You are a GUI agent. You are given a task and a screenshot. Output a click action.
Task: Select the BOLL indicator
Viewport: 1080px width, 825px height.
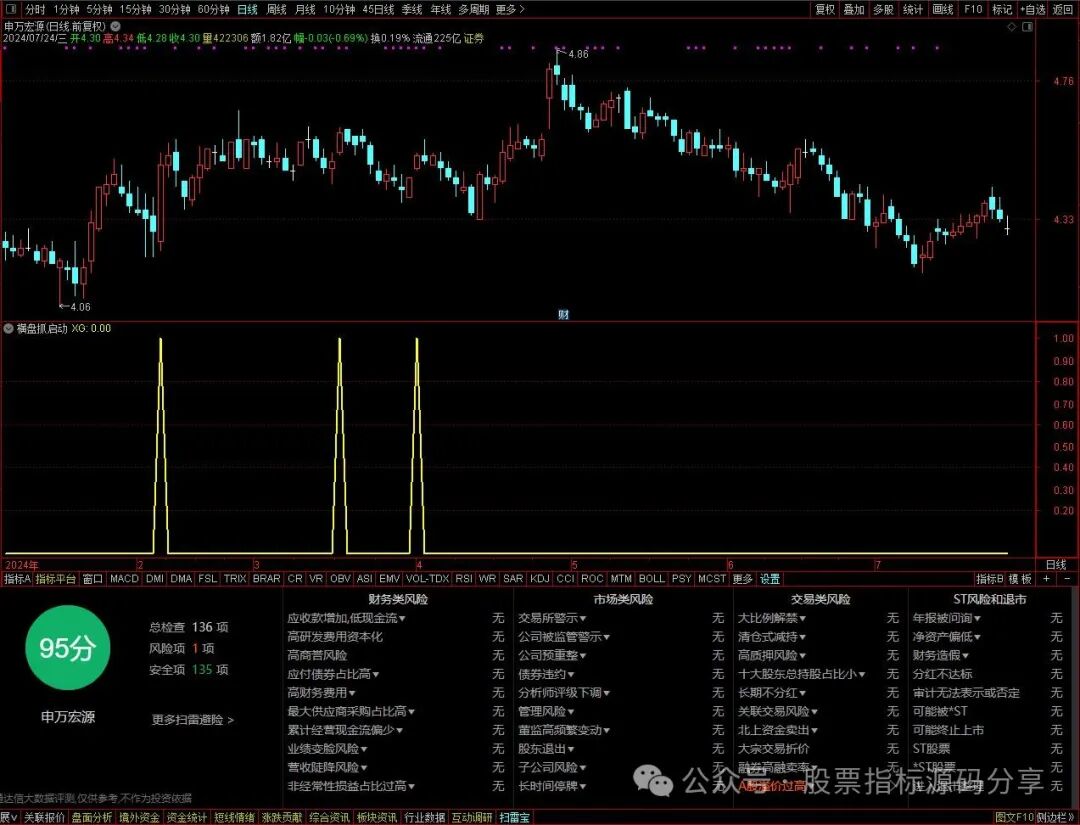(x=652, y=579)
